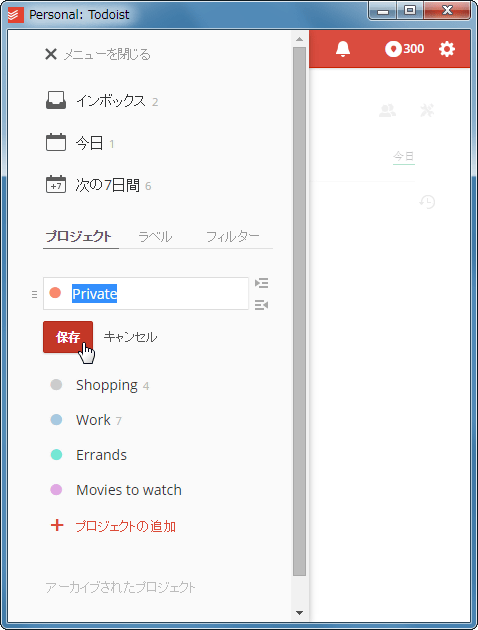Open the 次の7日間 view
This screenshot has width=478, height=630.
pos(107,185)
